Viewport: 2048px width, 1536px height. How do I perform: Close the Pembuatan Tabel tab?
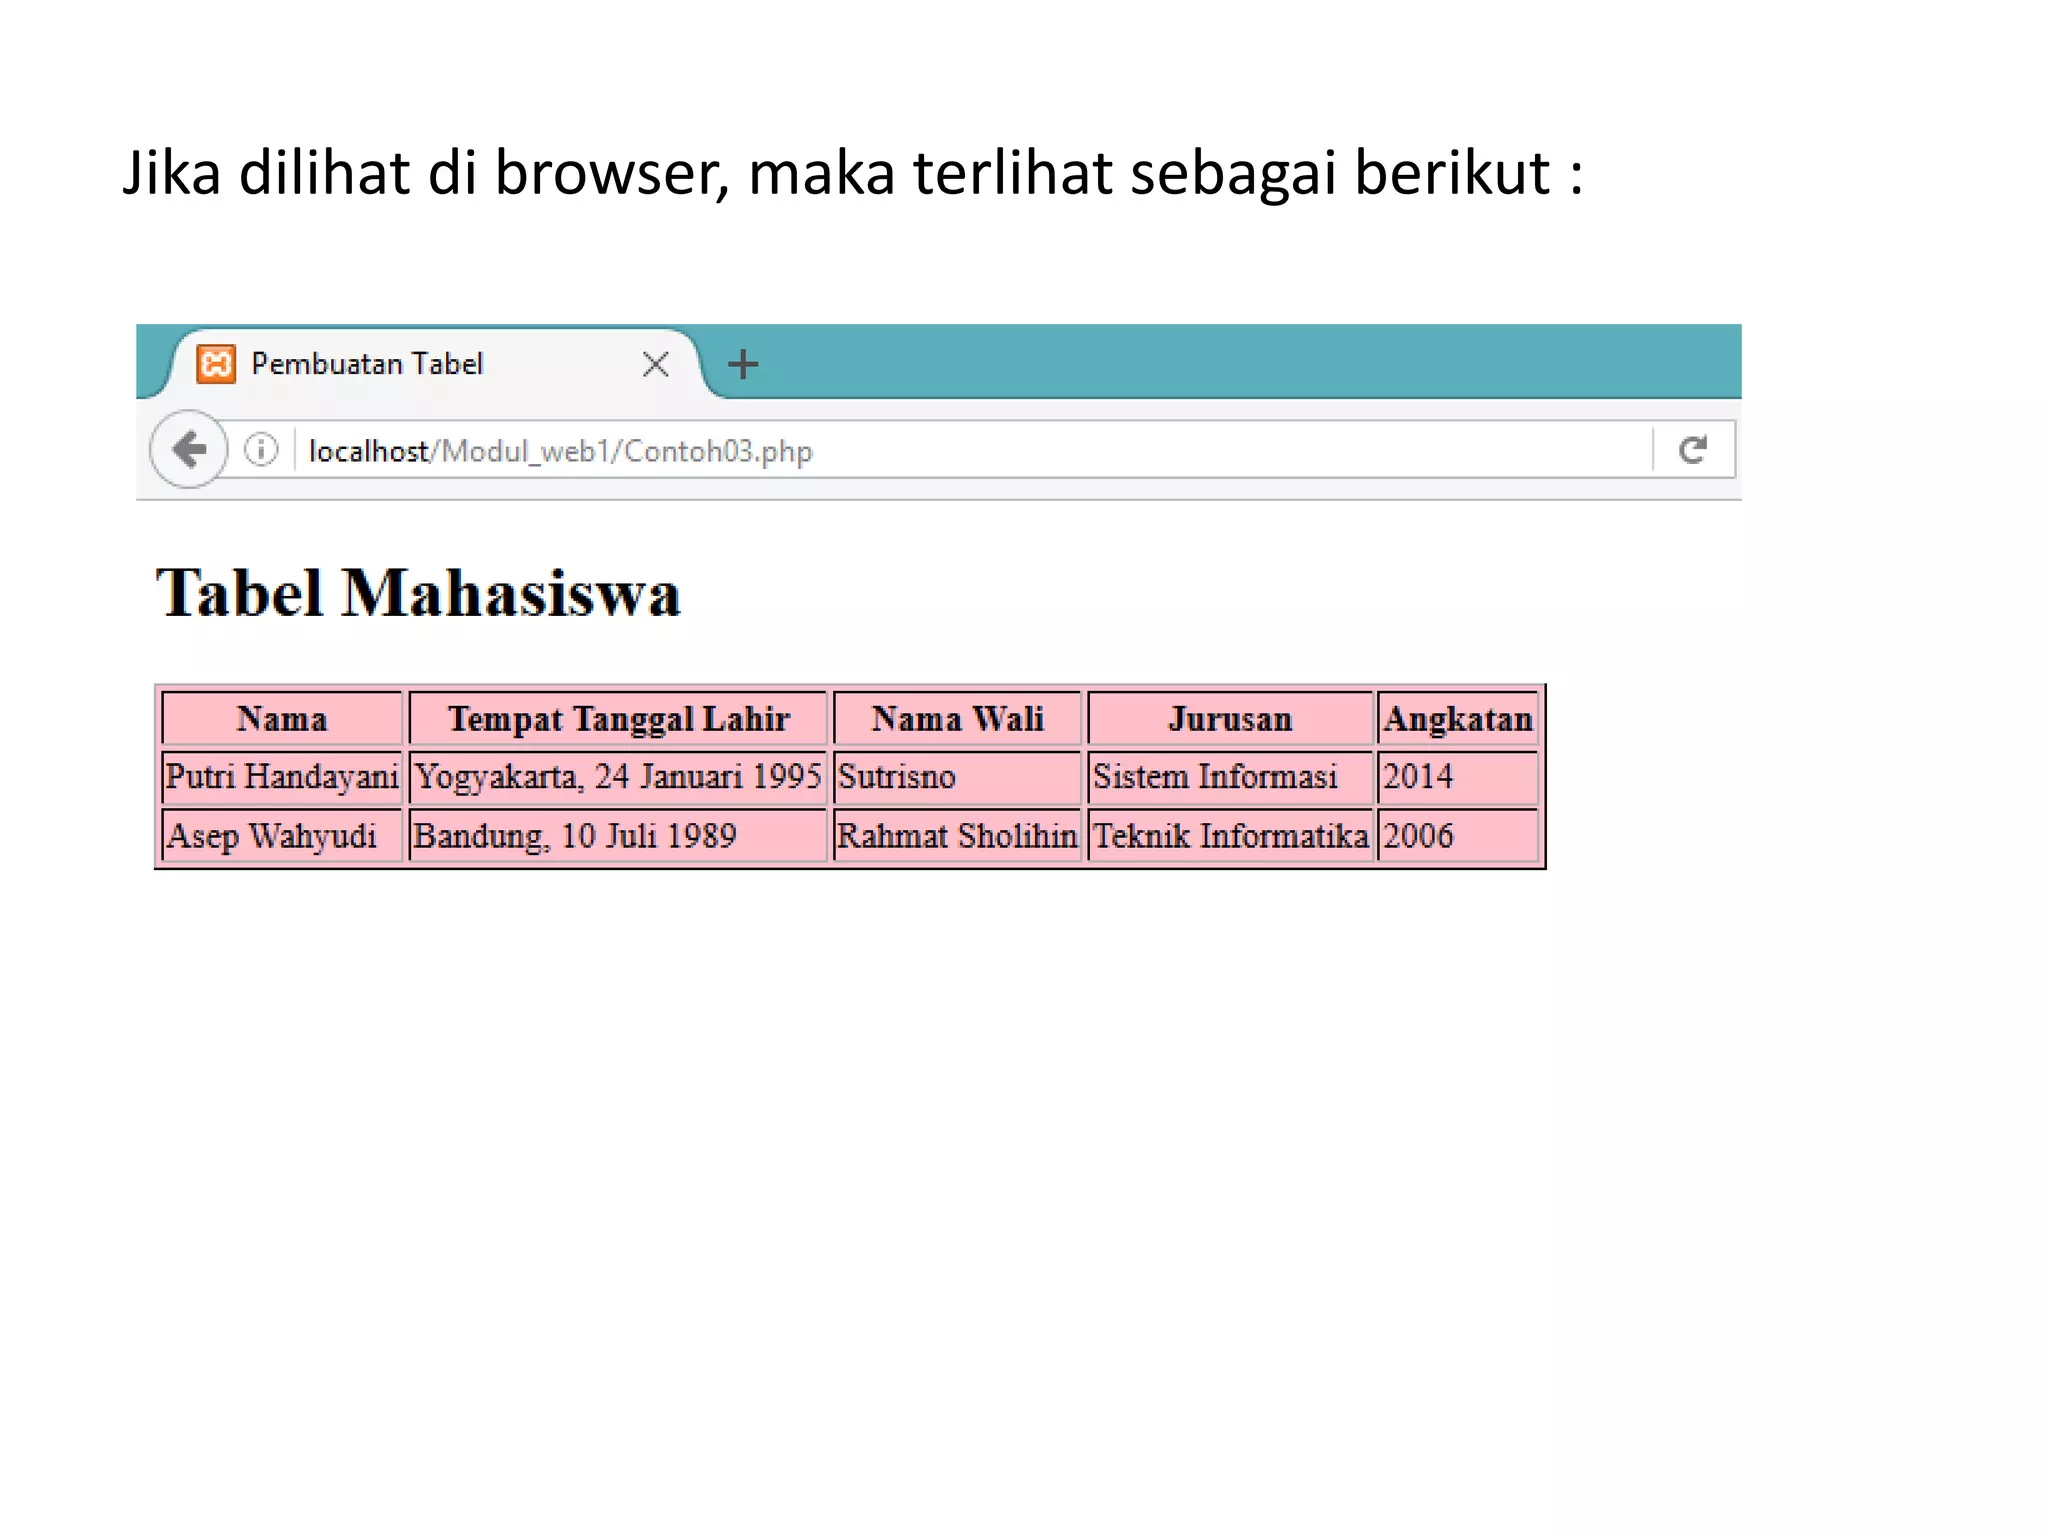(x=655, y=364)
